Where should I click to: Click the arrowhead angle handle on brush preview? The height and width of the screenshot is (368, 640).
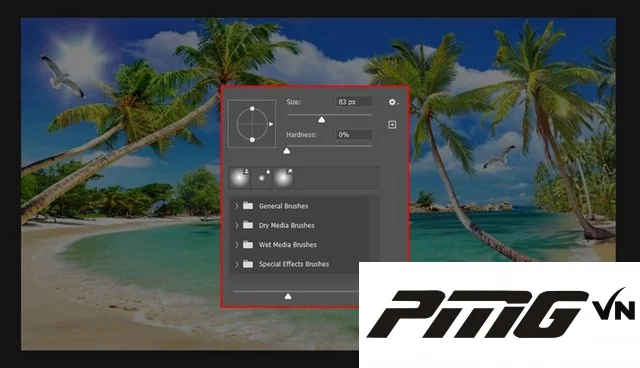point(271,124)
